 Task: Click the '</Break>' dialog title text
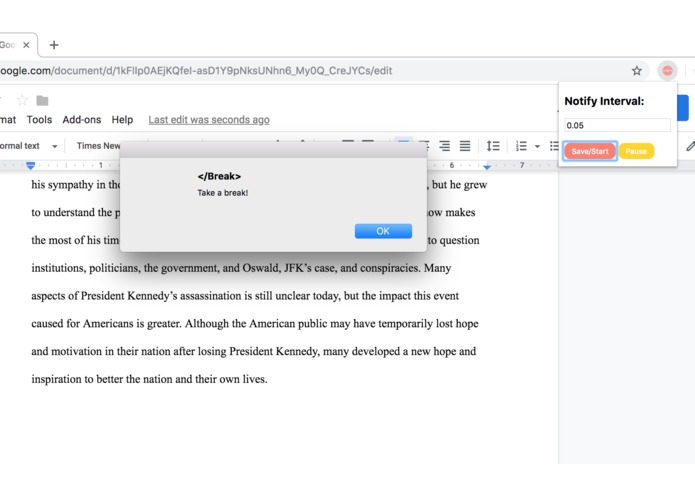tap(219, 176)
